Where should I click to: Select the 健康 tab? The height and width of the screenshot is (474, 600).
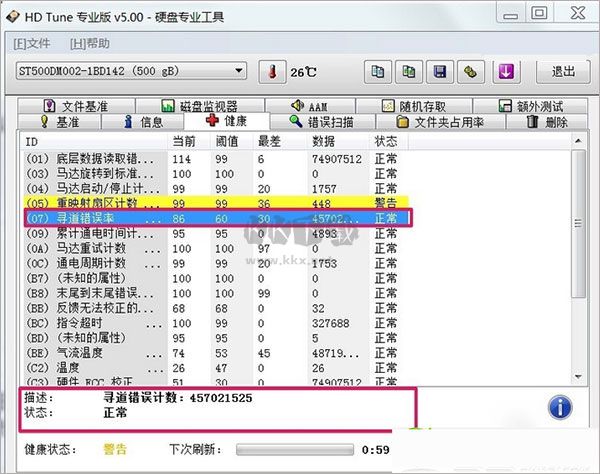(227, 121)
